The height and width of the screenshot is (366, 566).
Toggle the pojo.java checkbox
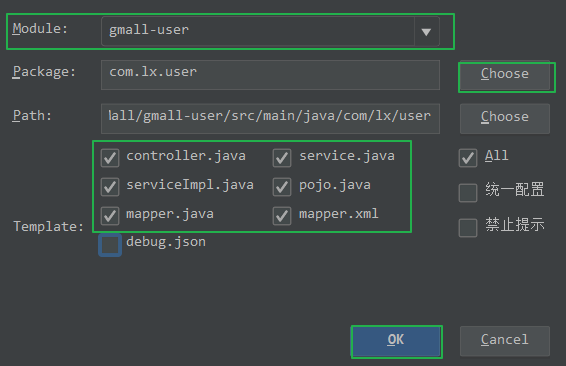pyautogui.click(x=282, y=187)
